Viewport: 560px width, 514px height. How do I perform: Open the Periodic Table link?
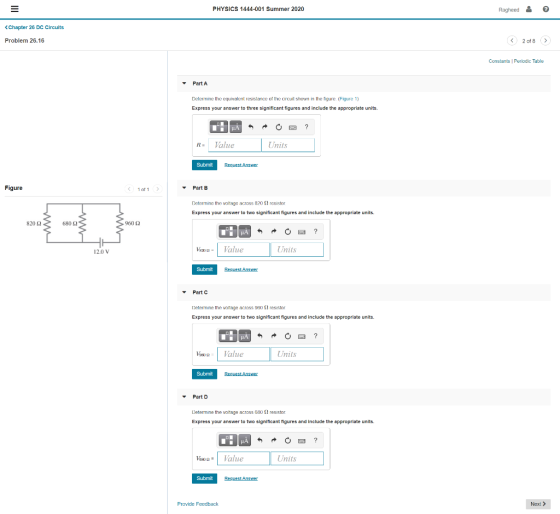point(529,61)
